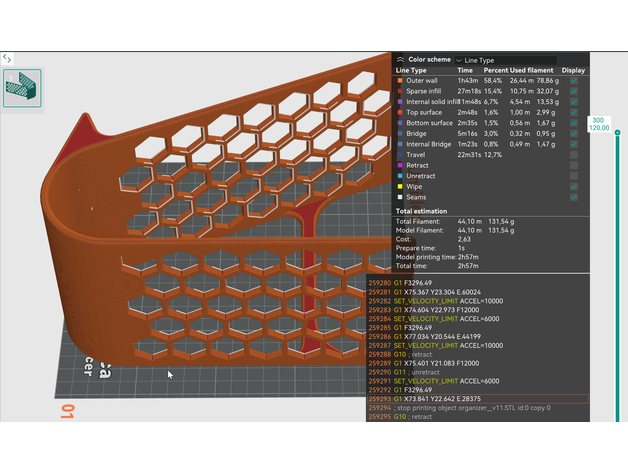The image size is (628, 472).
Task: Click the Sparse infill red color swatch
Action: pyautogui.click(x=399, y=91)
